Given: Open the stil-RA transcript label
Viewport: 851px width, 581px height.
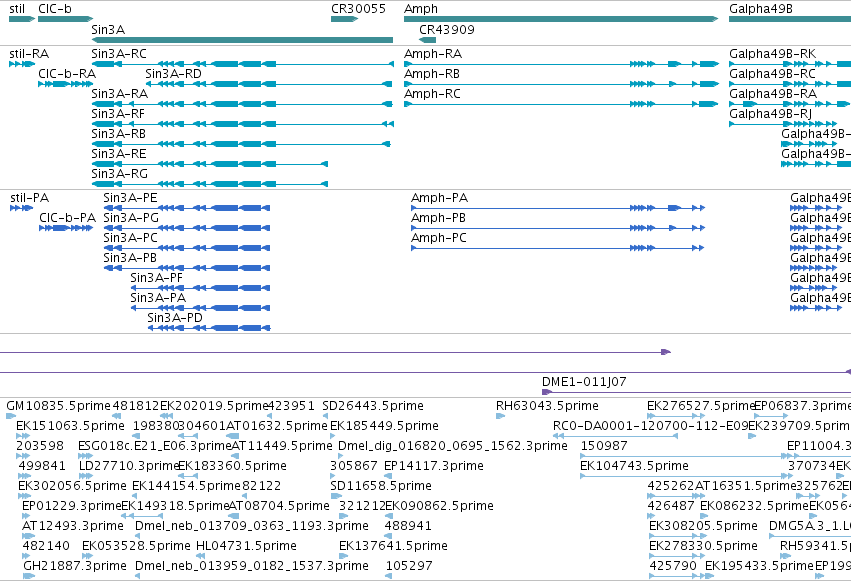Looking at the screenshot, I should 29,54.
